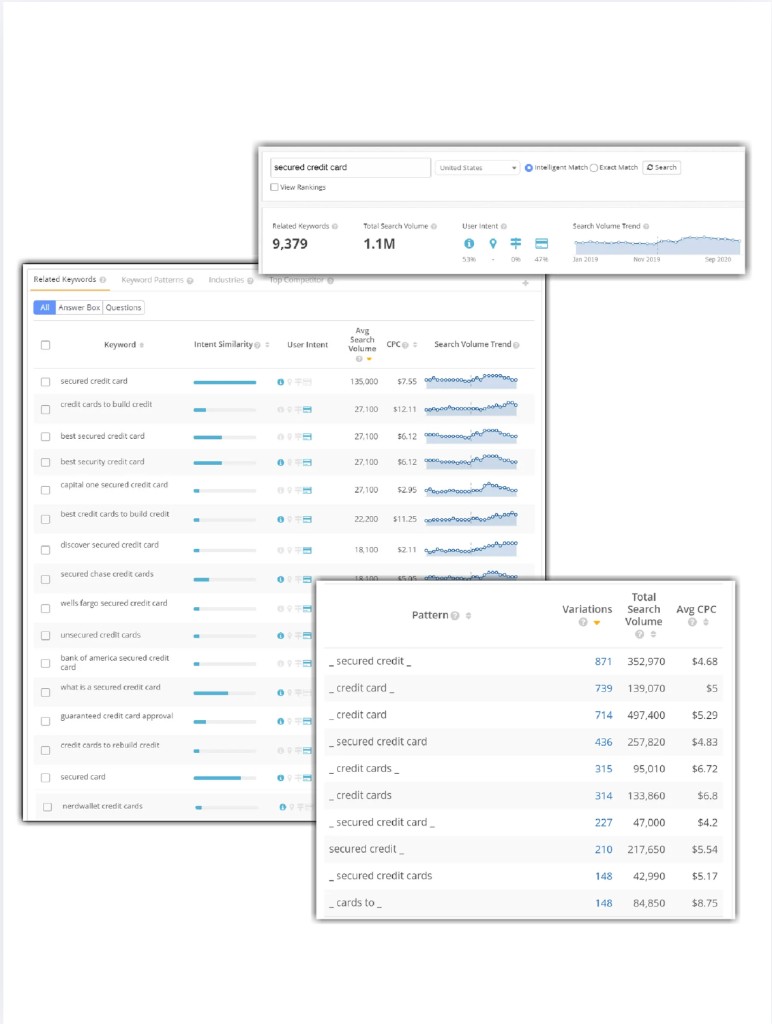
Task: Check the box for unsecured credit cards
Action: (x=46, y=635)
